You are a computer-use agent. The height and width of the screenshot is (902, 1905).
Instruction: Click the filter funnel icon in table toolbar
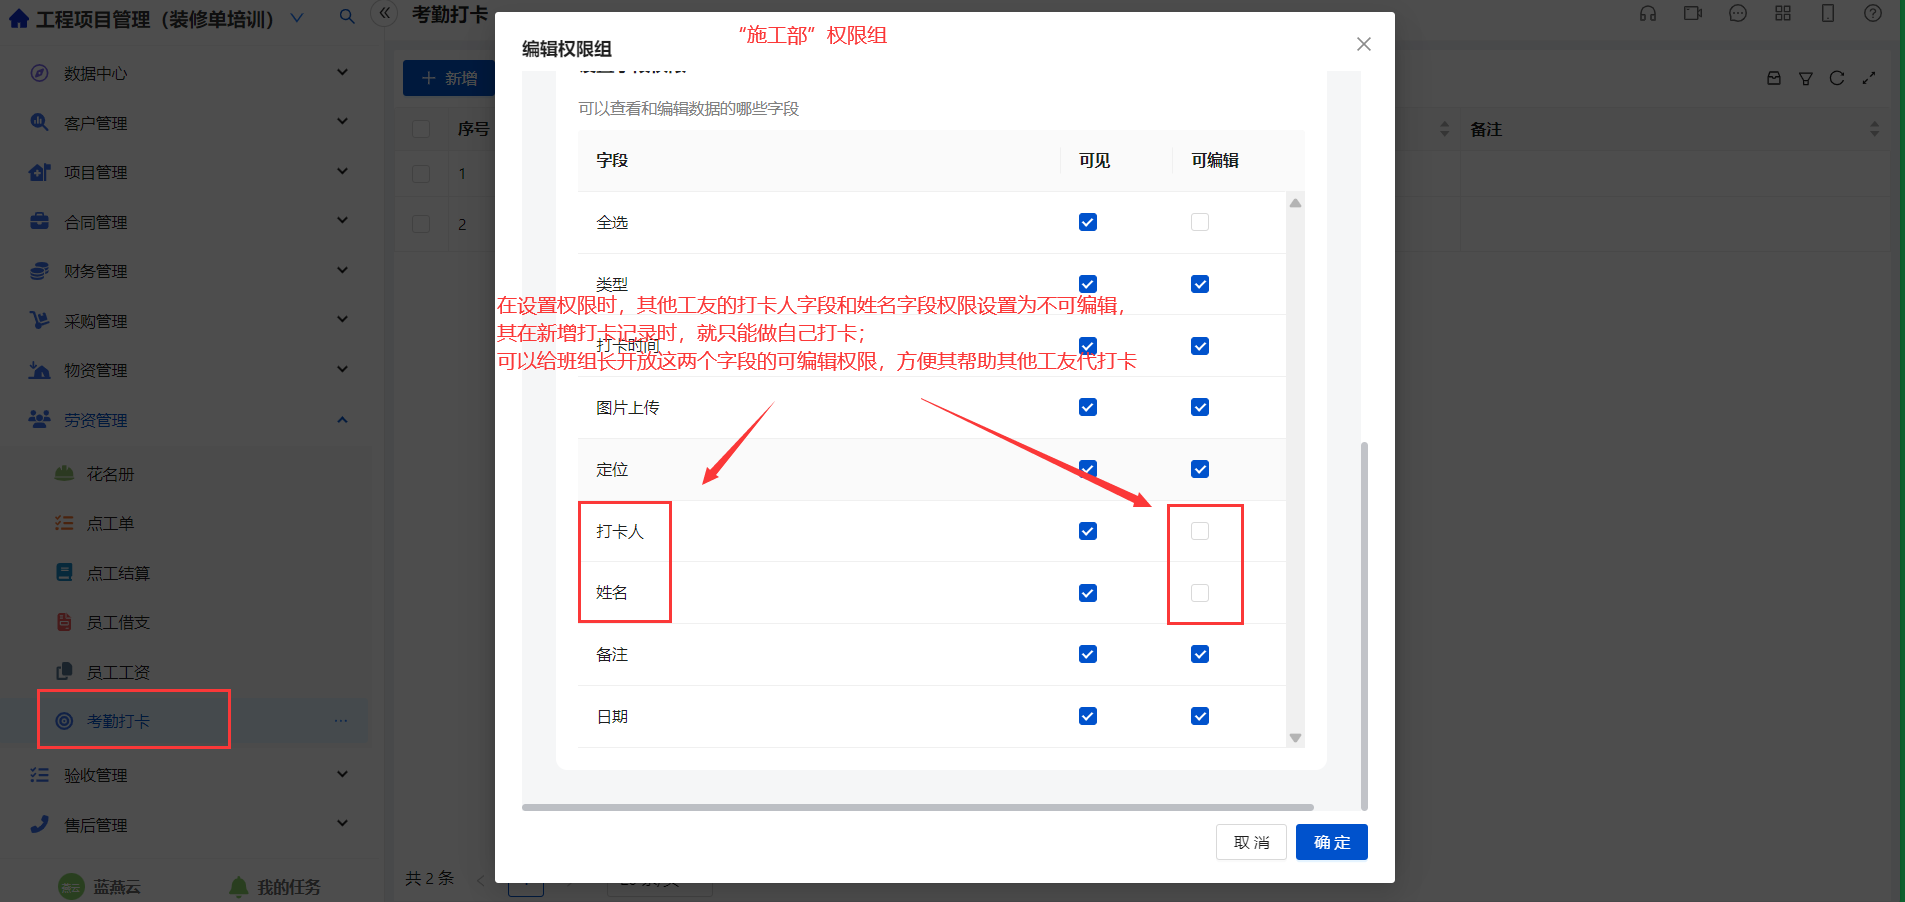(1806, 78)
